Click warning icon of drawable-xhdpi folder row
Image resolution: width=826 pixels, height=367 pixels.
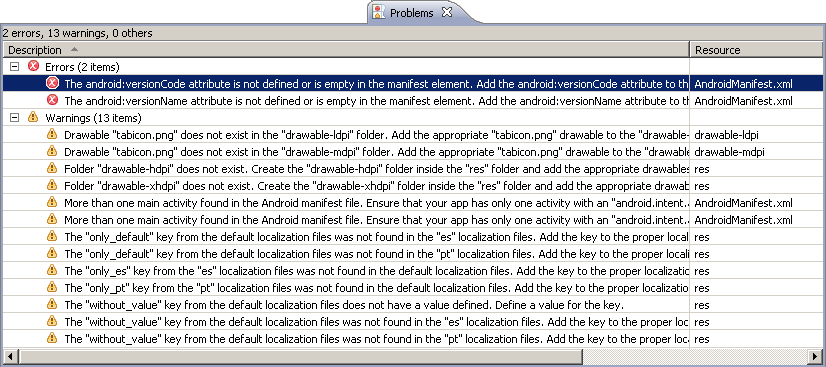click(x=52, y=185)
